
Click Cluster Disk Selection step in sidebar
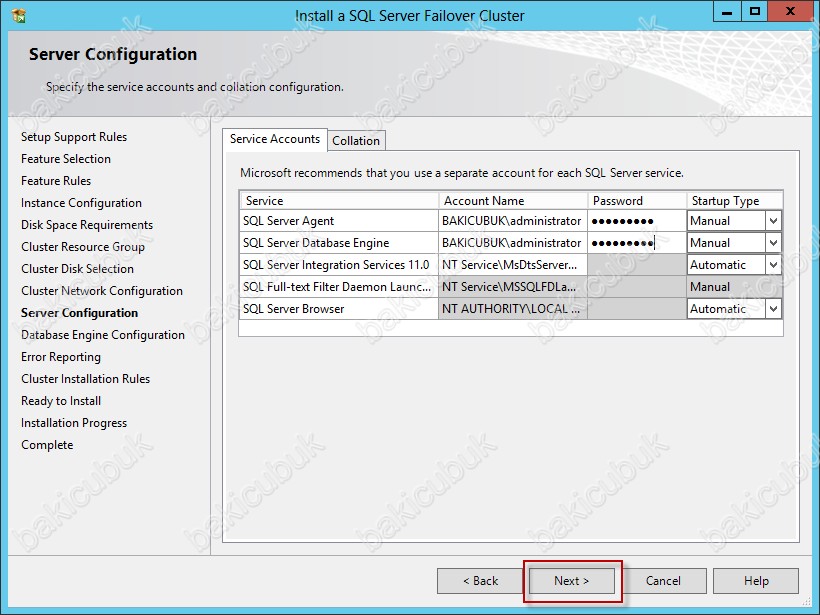pyautogui.click(x=77, y=269)
